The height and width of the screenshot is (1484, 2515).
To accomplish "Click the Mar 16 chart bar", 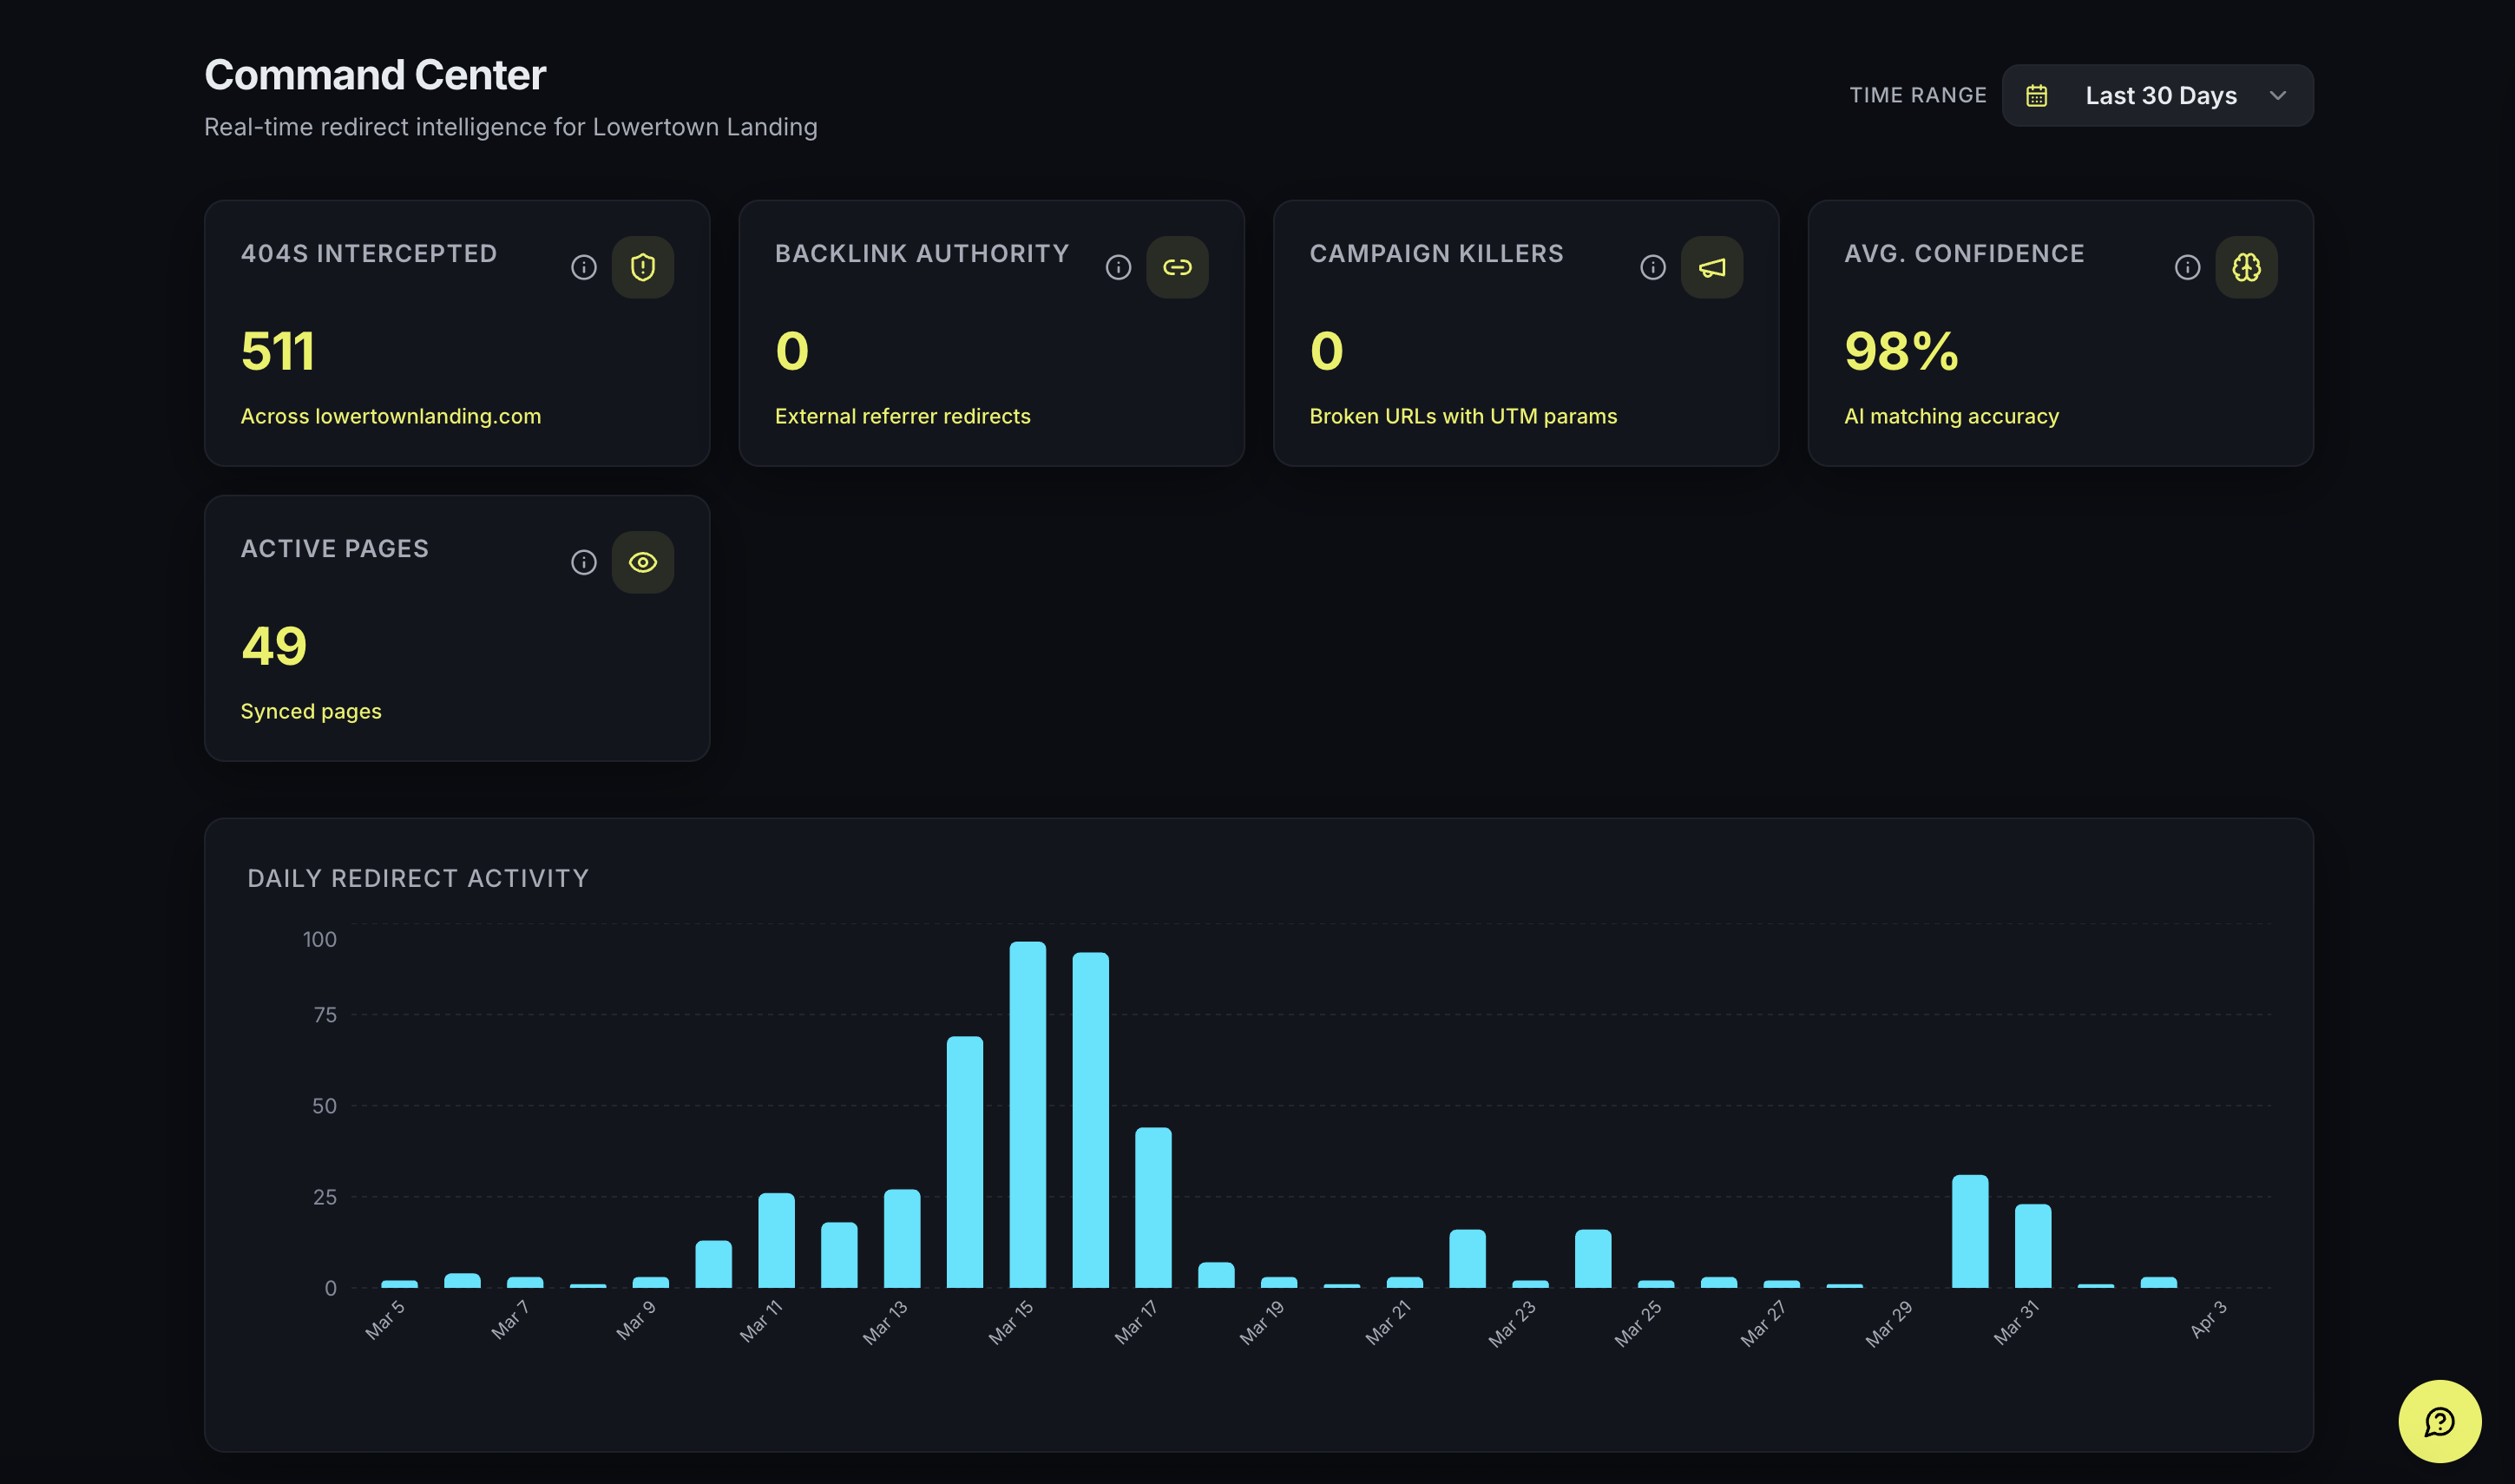I will tap(1090, 1120).
